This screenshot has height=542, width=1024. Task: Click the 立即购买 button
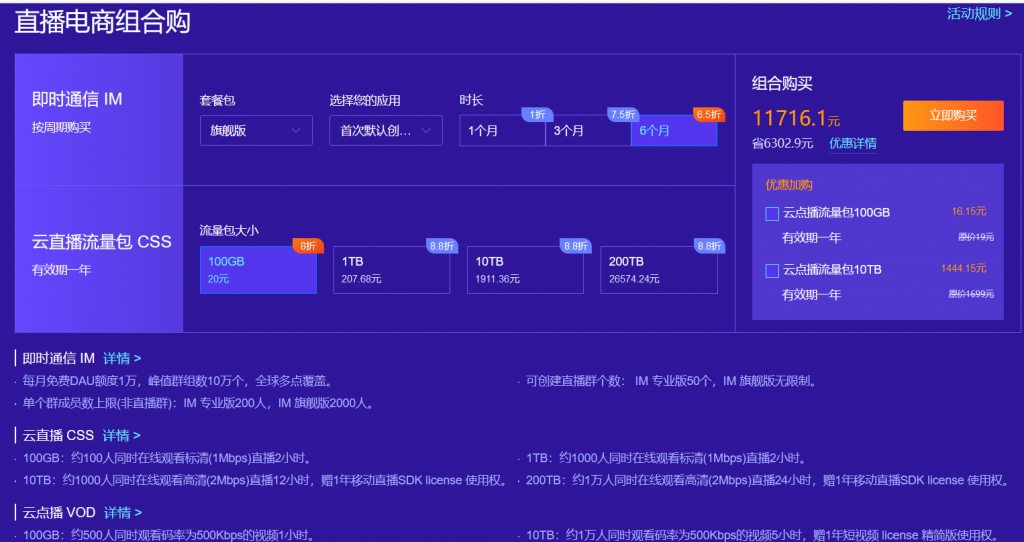[x=953, y=116]
